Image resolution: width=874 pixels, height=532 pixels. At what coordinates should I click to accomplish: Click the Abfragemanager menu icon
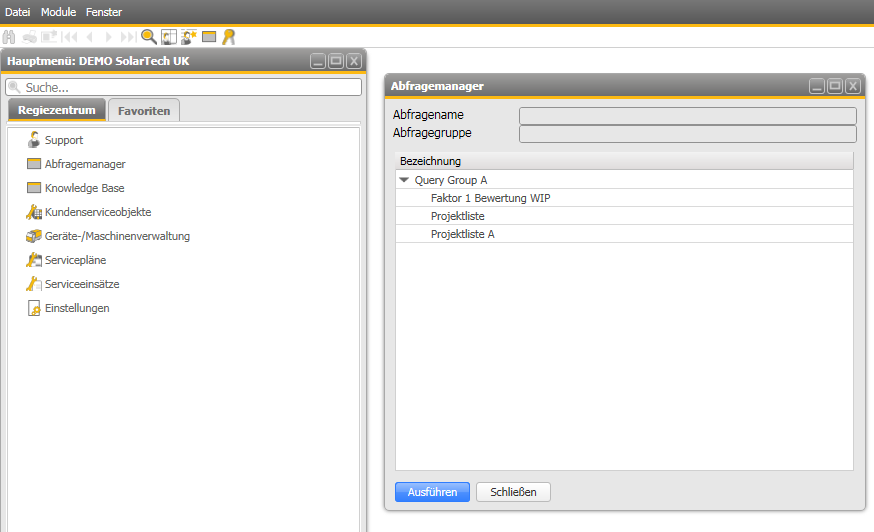click(34, 163)
